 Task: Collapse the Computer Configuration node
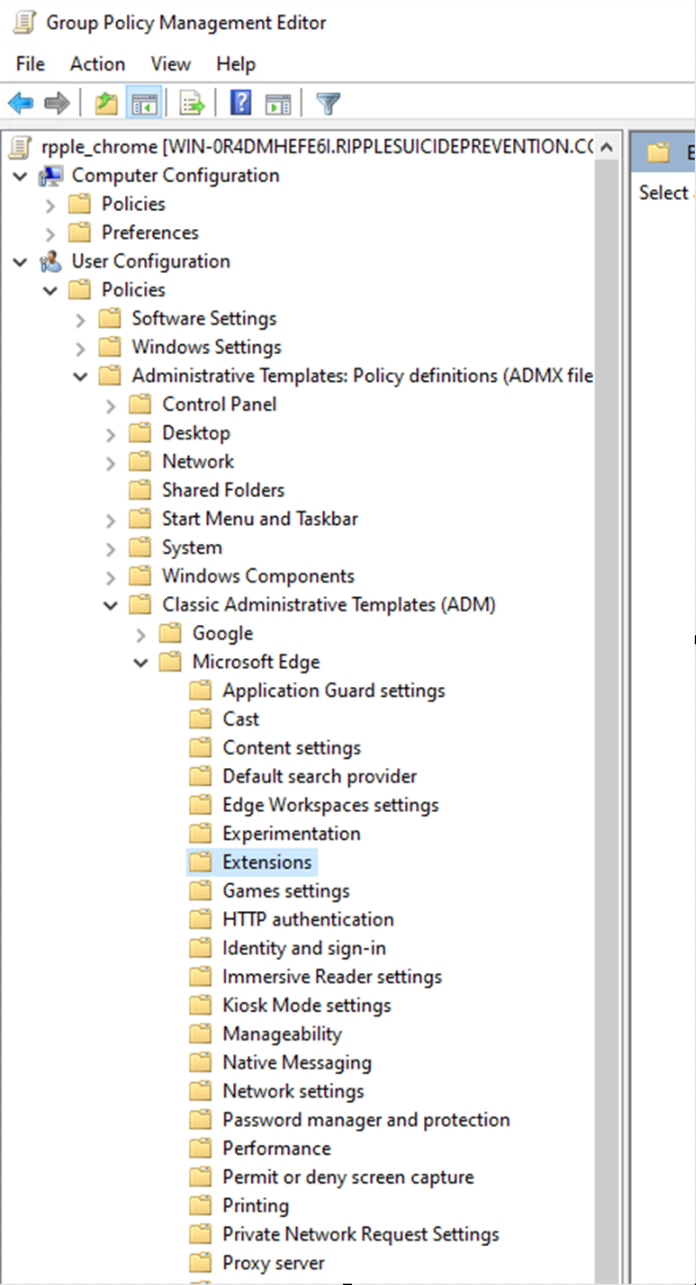20,176
